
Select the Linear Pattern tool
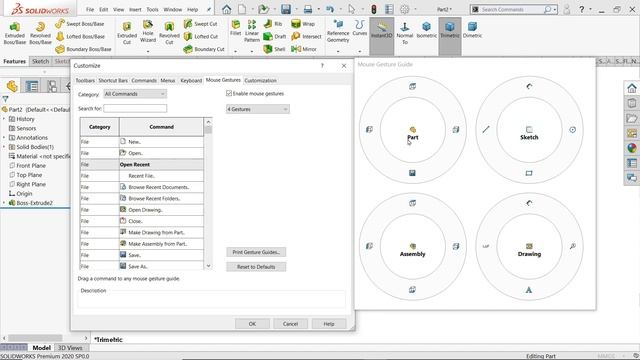coord(252,31)
